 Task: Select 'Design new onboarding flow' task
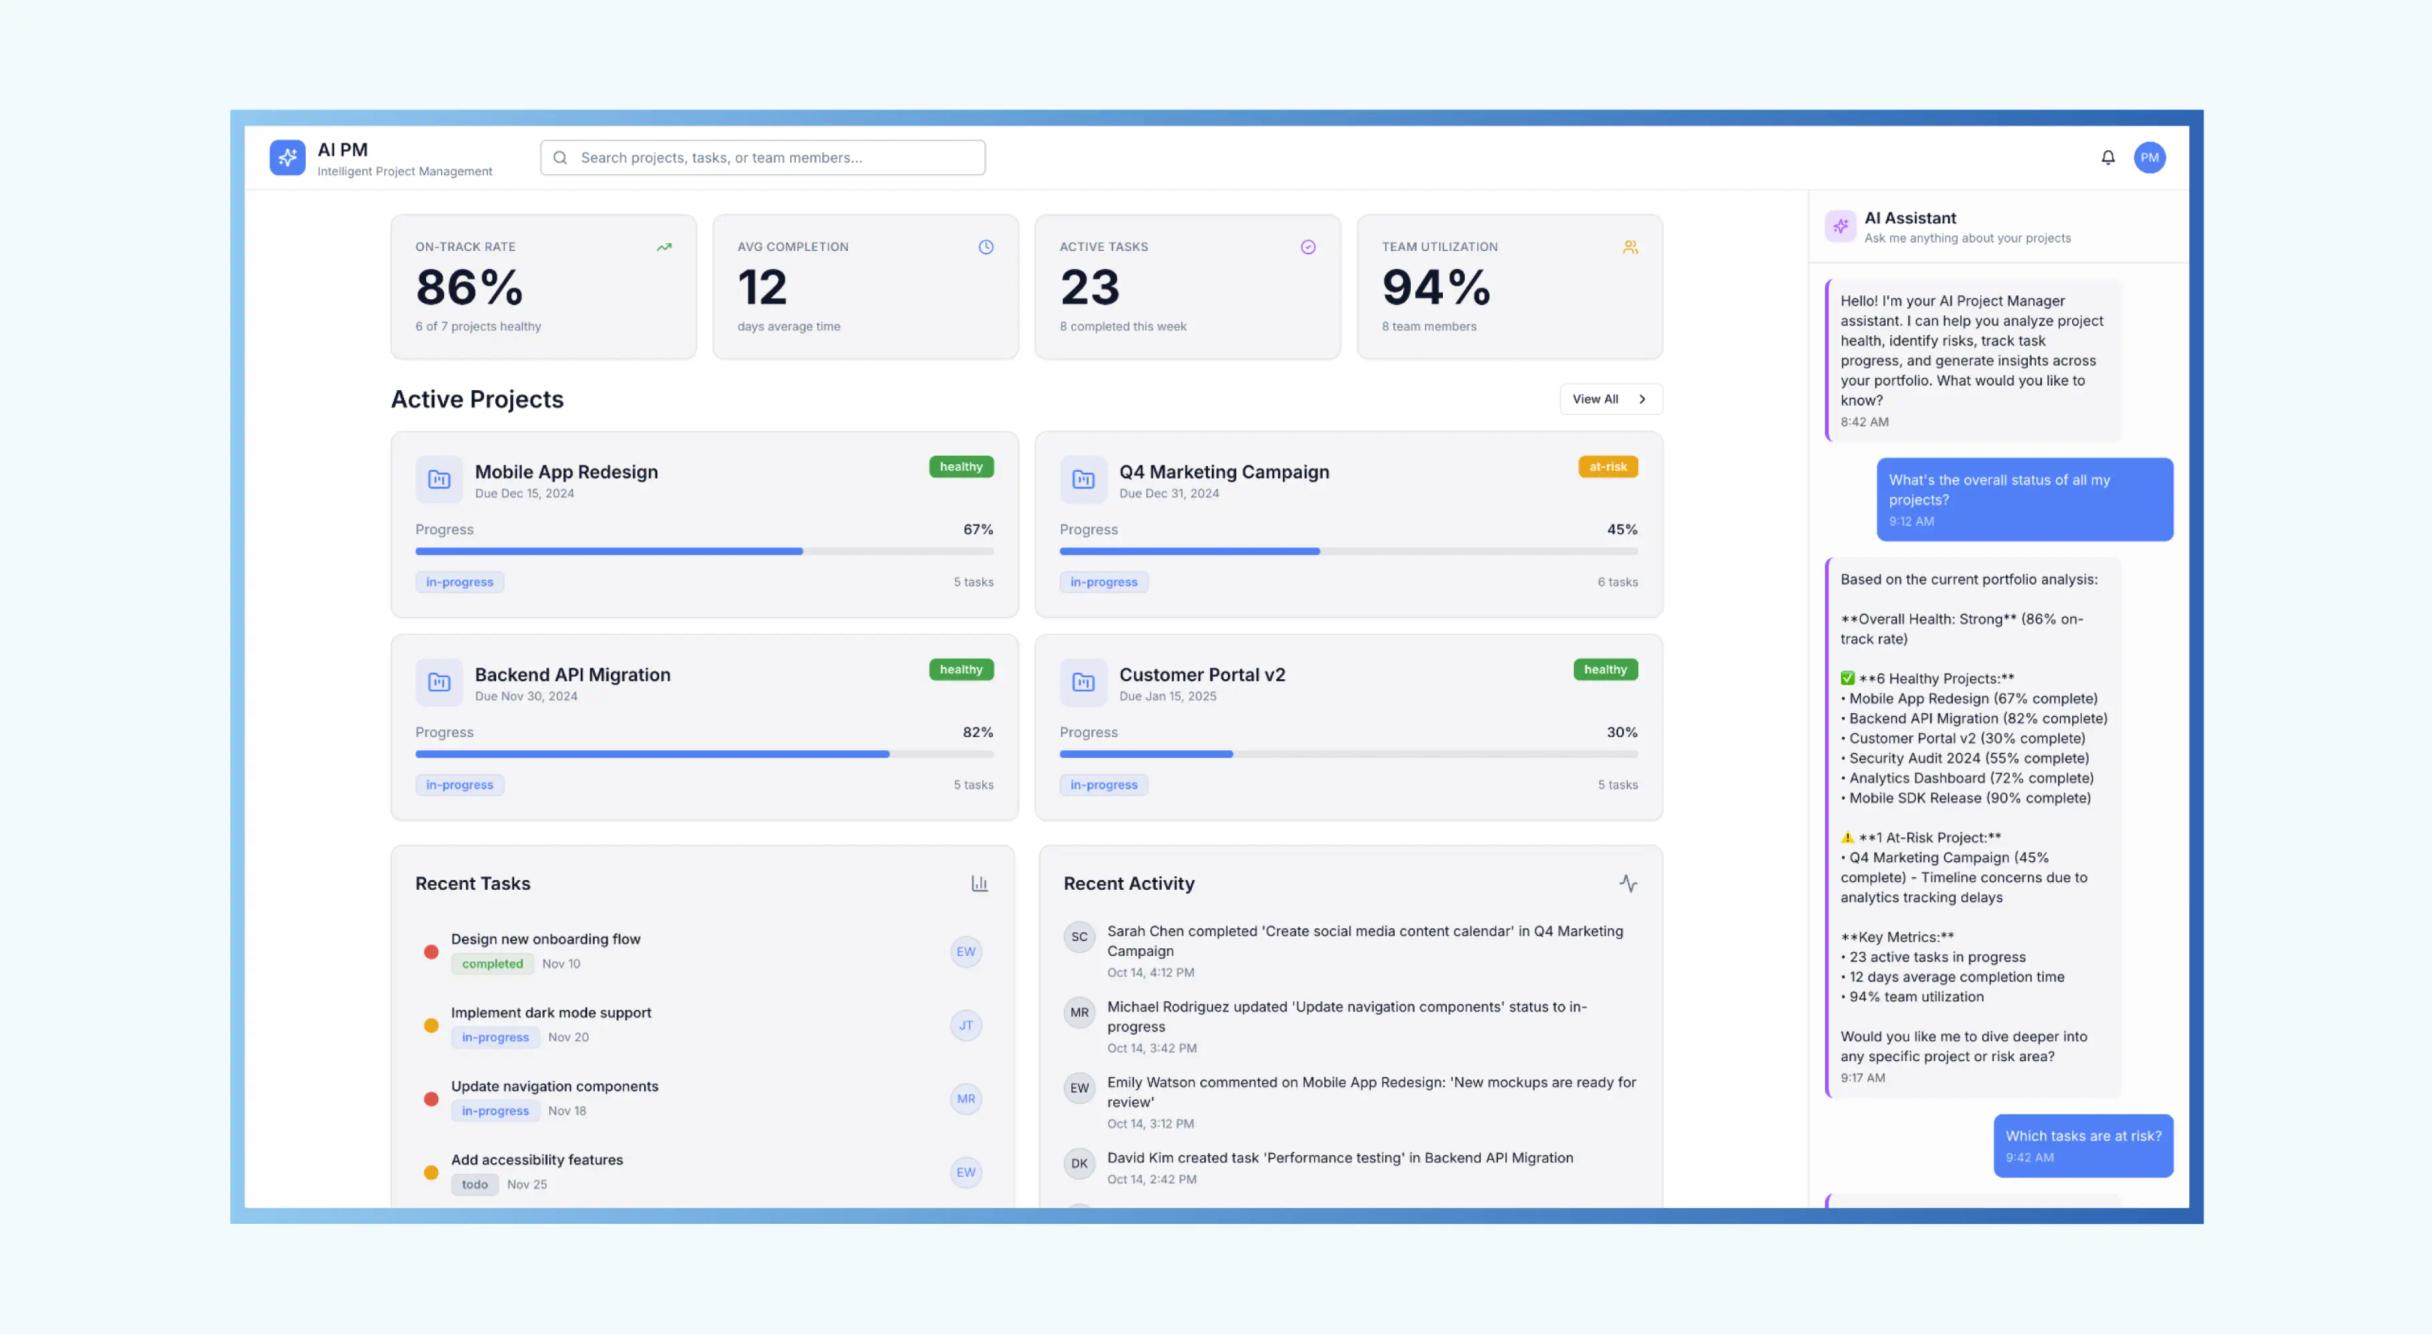coord(545,939)
